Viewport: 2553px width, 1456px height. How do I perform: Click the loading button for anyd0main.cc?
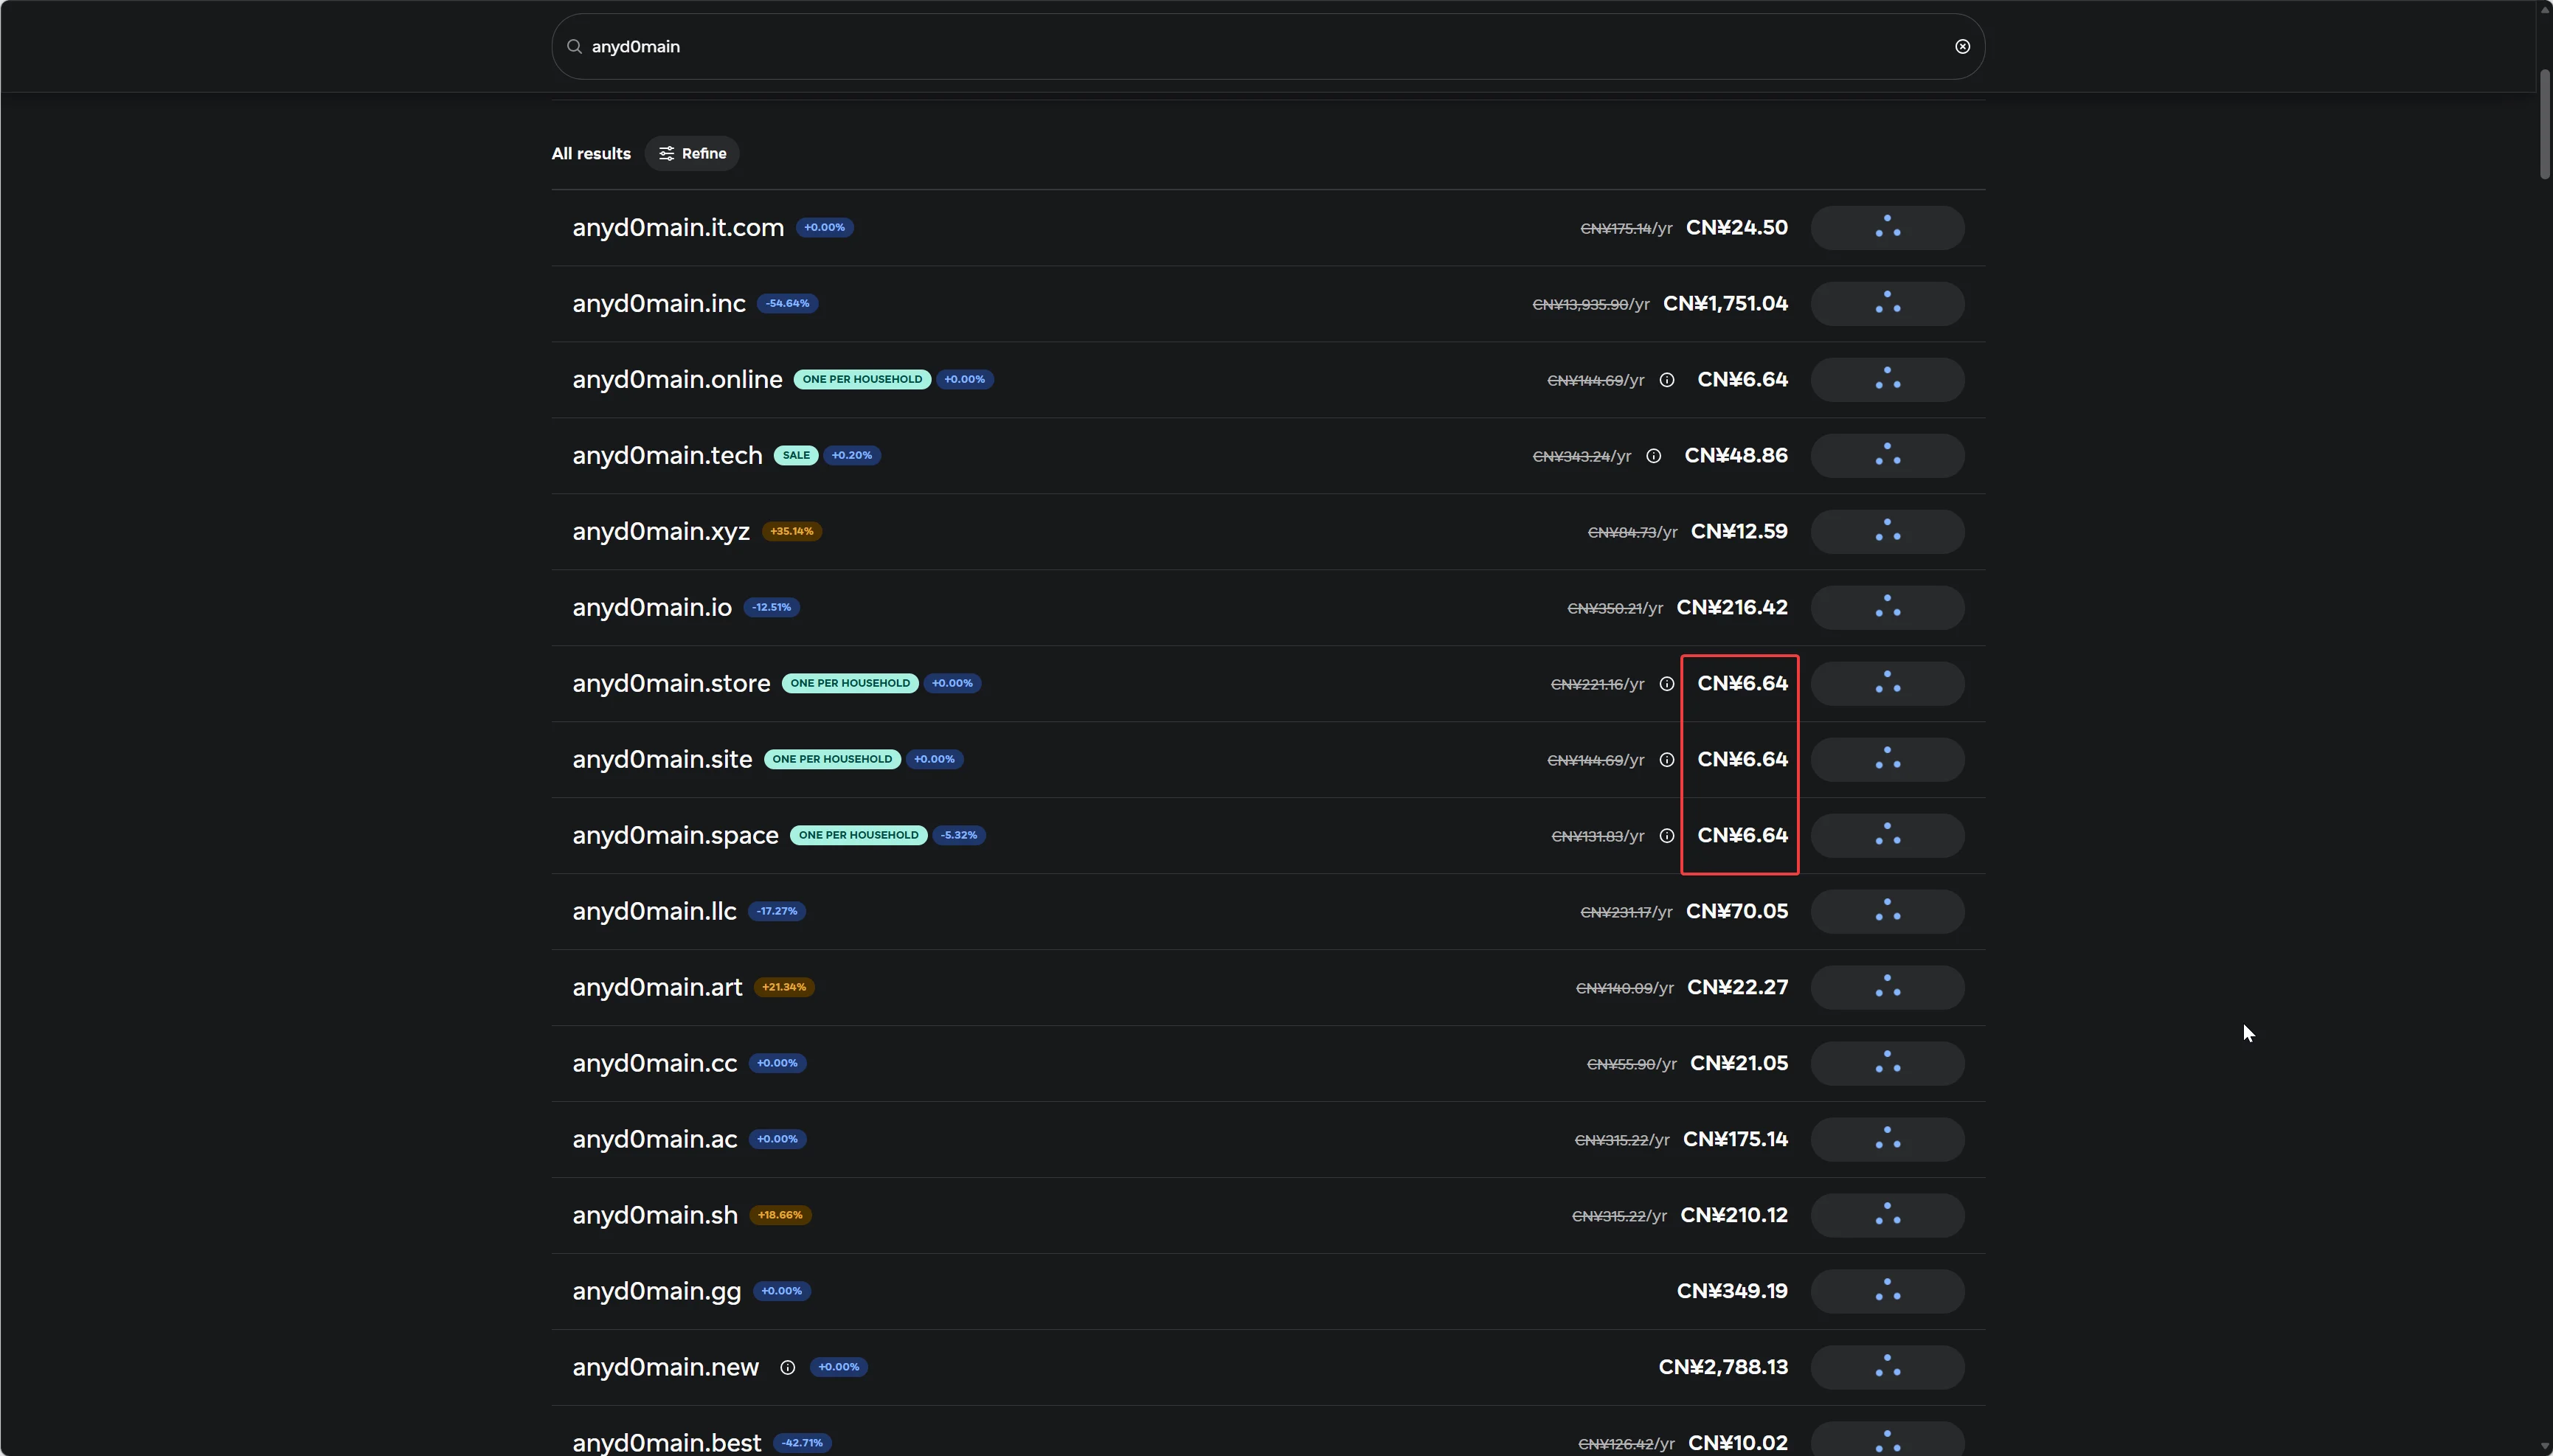coord(1887,1064)
